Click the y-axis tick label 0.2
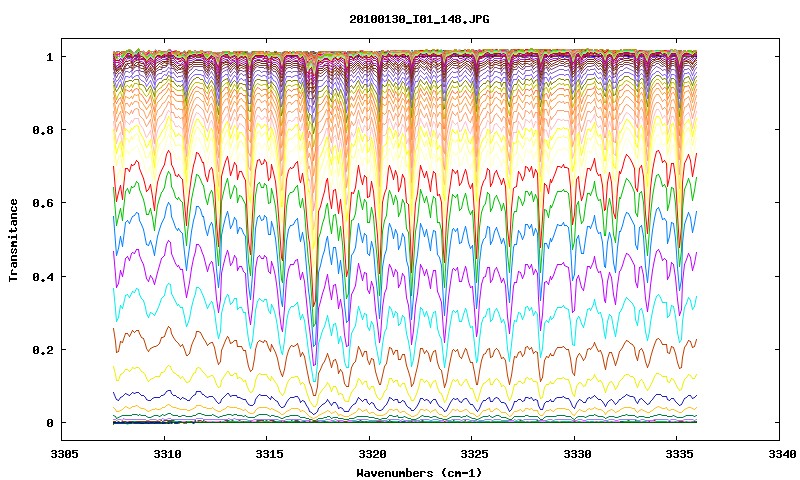The width and height of the screenshot is (800, 480). (x=43, y=349)
